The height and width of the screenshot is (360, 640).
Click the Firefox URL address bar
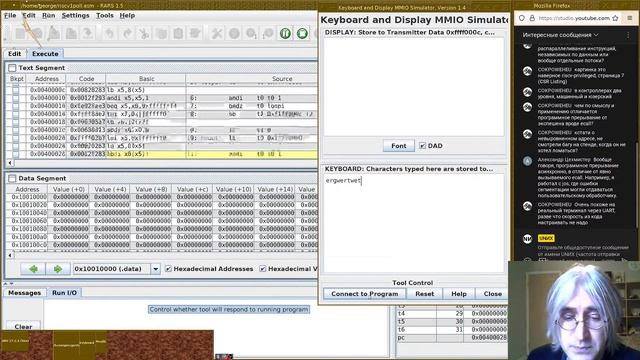coord(573,18)
